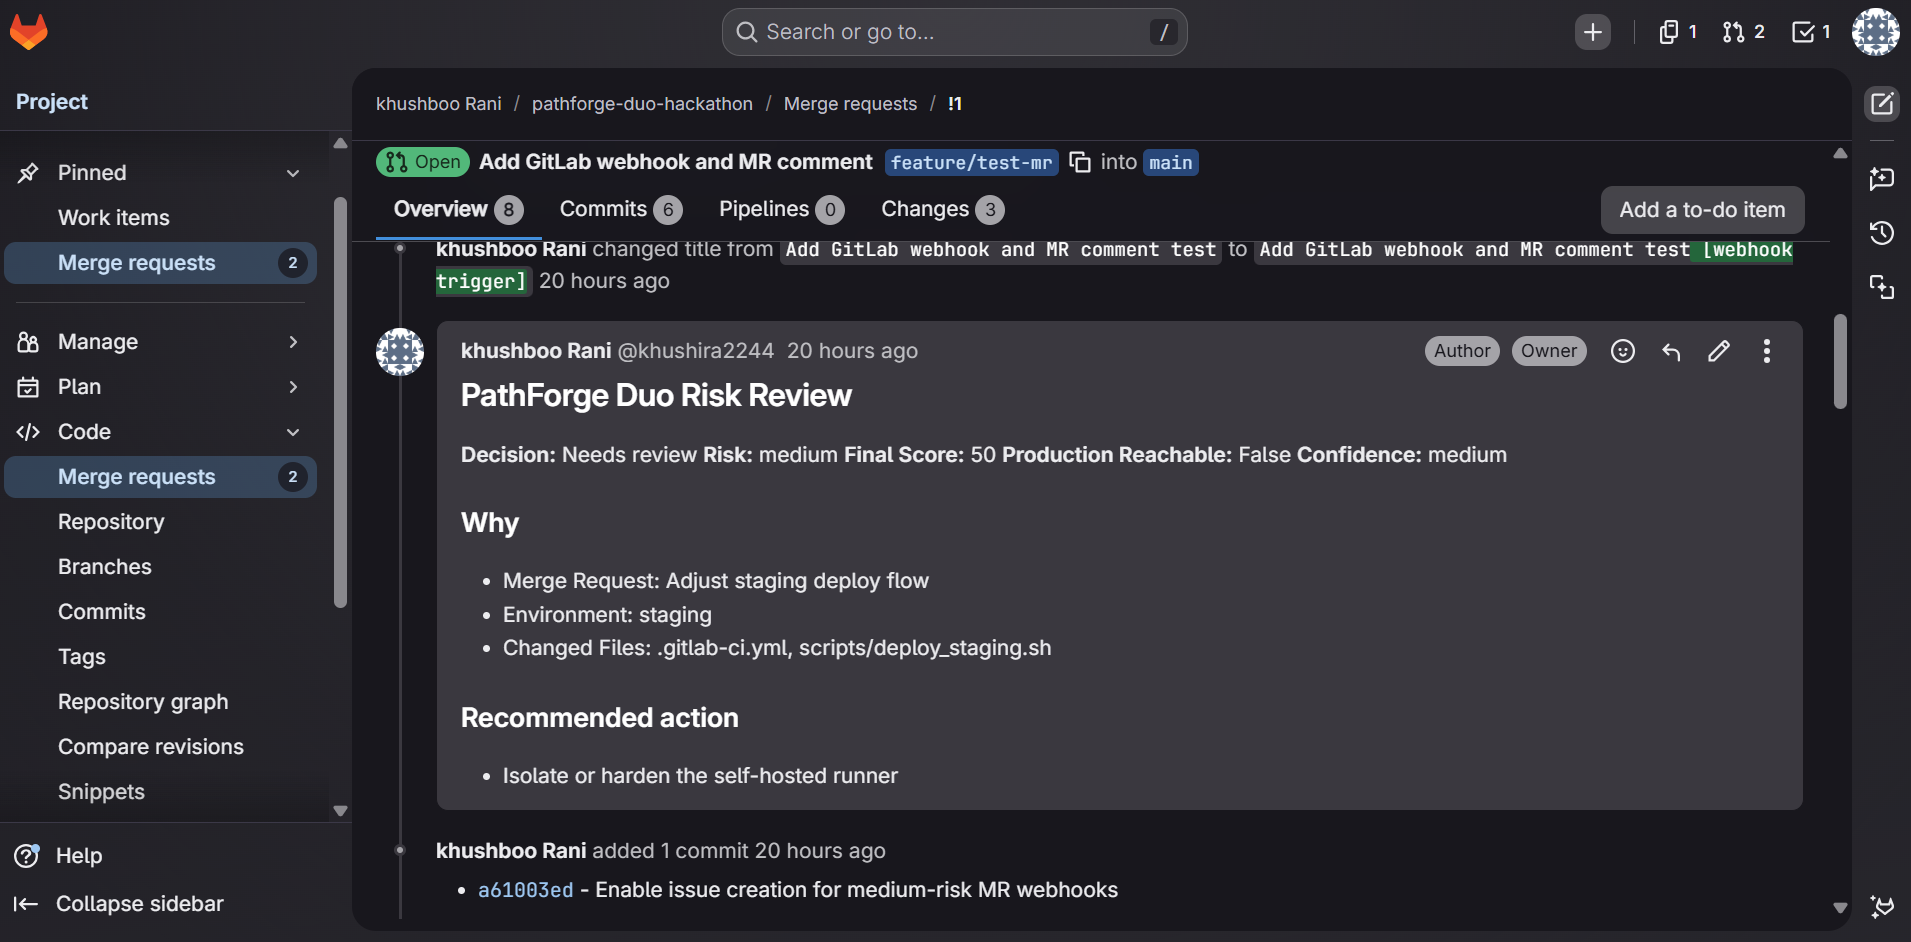Expand the Manage section chevron
Viewport: 1911px width, 942px height.
(x=293, y=342)
